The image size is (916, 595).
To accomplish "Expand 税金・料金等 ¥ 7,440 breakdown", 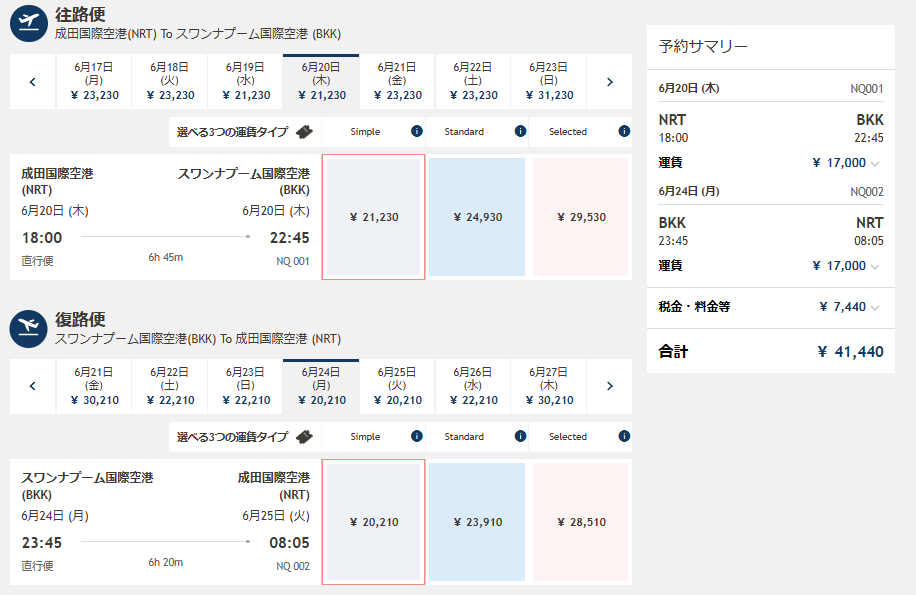I will click(x=875, y=308).
